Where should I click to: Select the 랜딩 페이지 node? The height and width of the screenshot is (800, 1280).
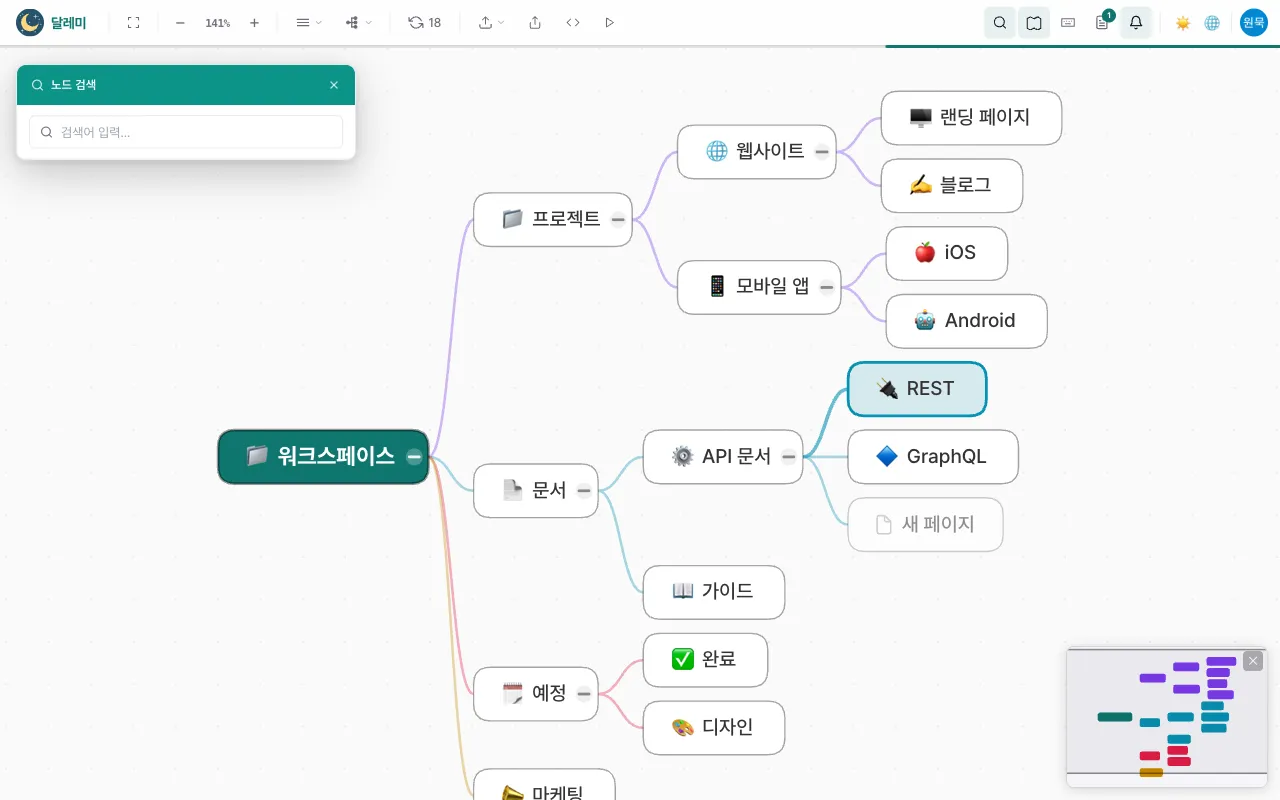click(x=971, y=118)
